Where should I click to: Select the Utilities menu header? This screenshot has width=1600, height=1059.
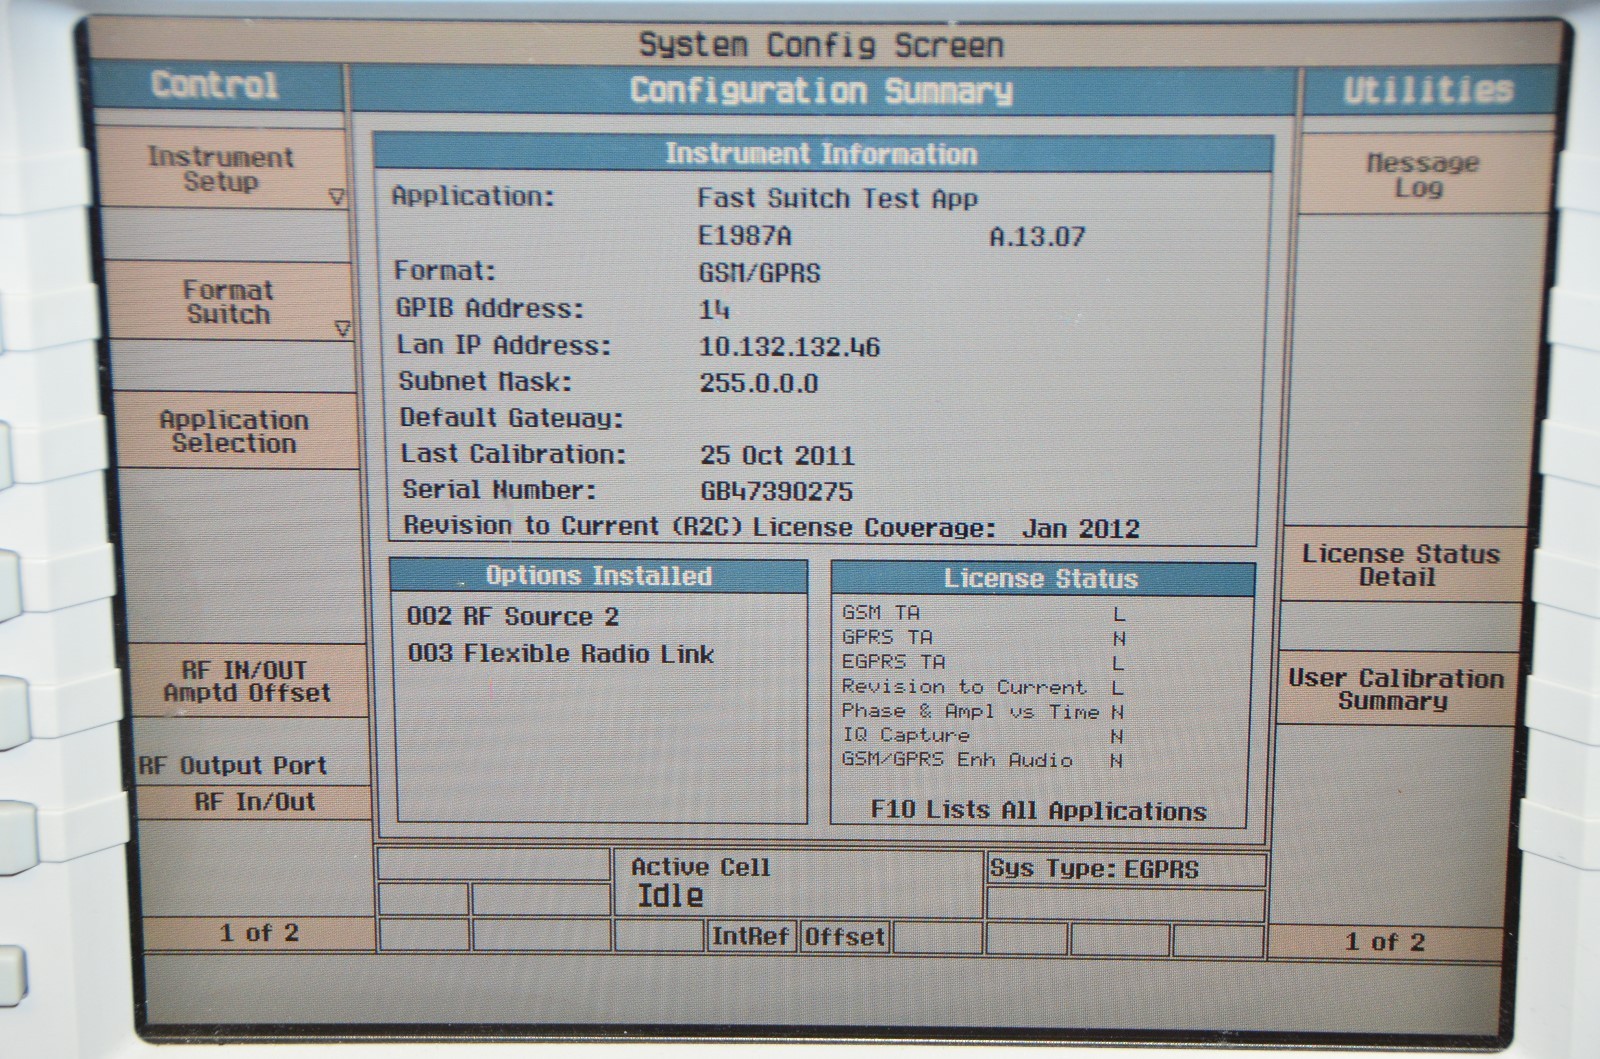tap(1427, 91)
